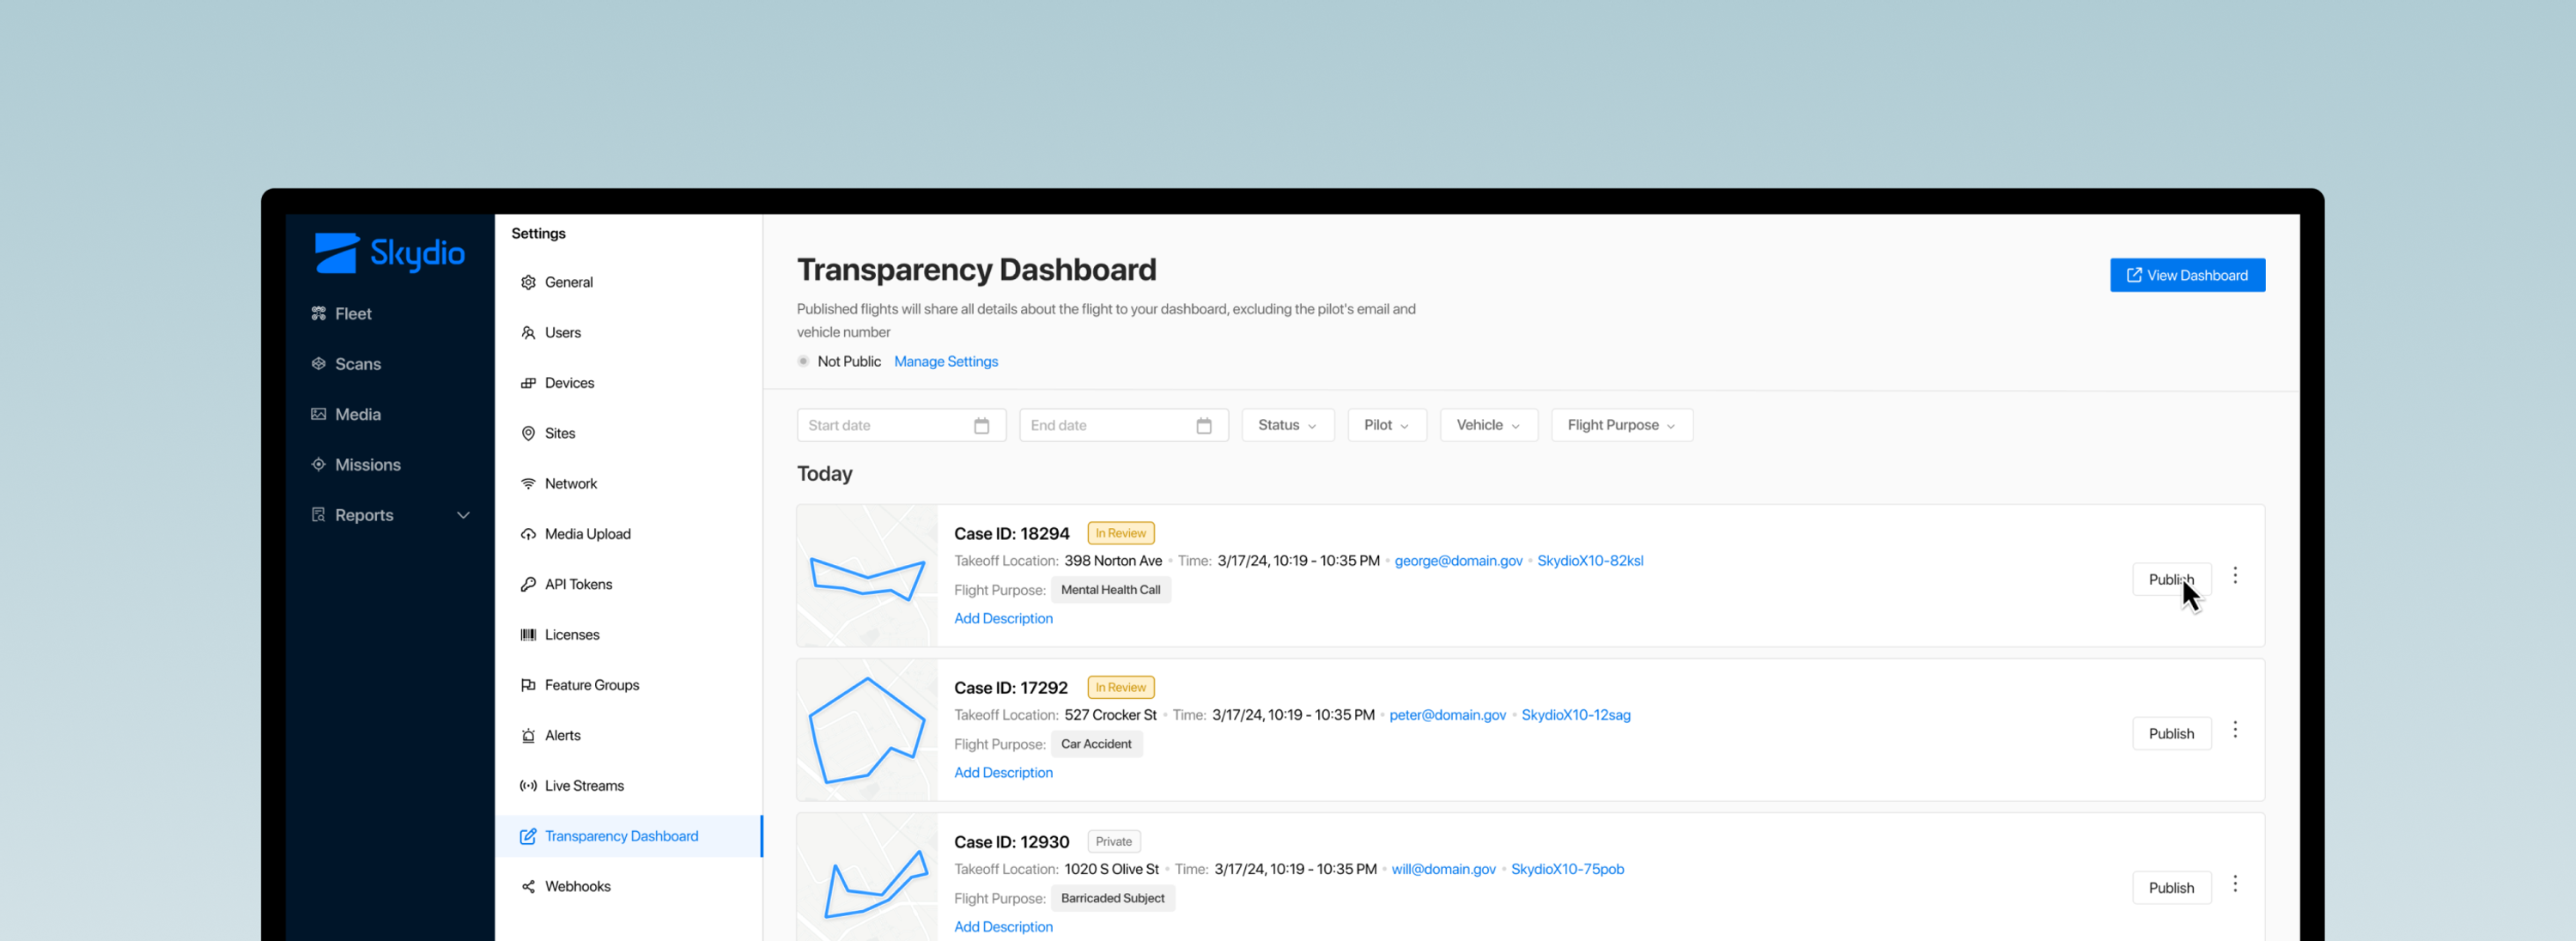Click Add Description link for Case 17292
Viewport: 2576px width, 941px height.
pos(1002,772)
